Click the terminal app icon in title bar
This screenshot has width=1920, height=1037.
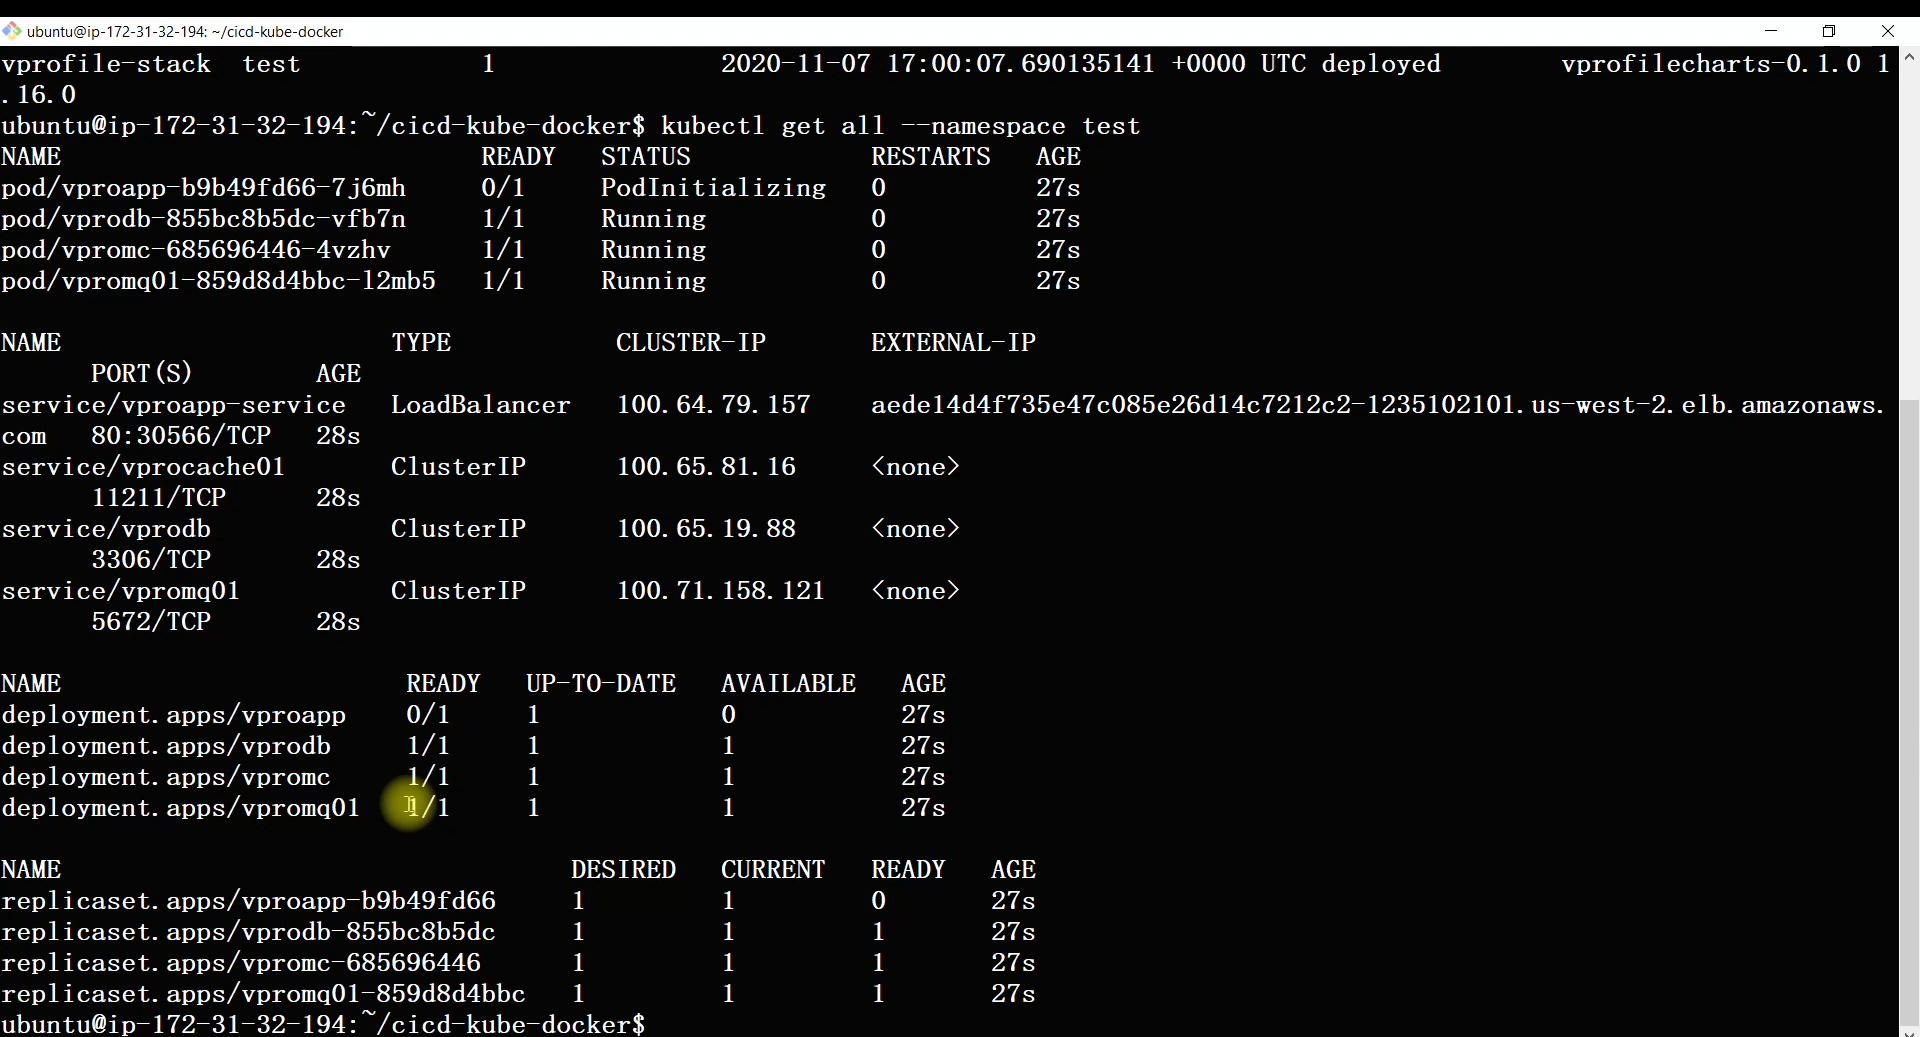pos(12,31)
